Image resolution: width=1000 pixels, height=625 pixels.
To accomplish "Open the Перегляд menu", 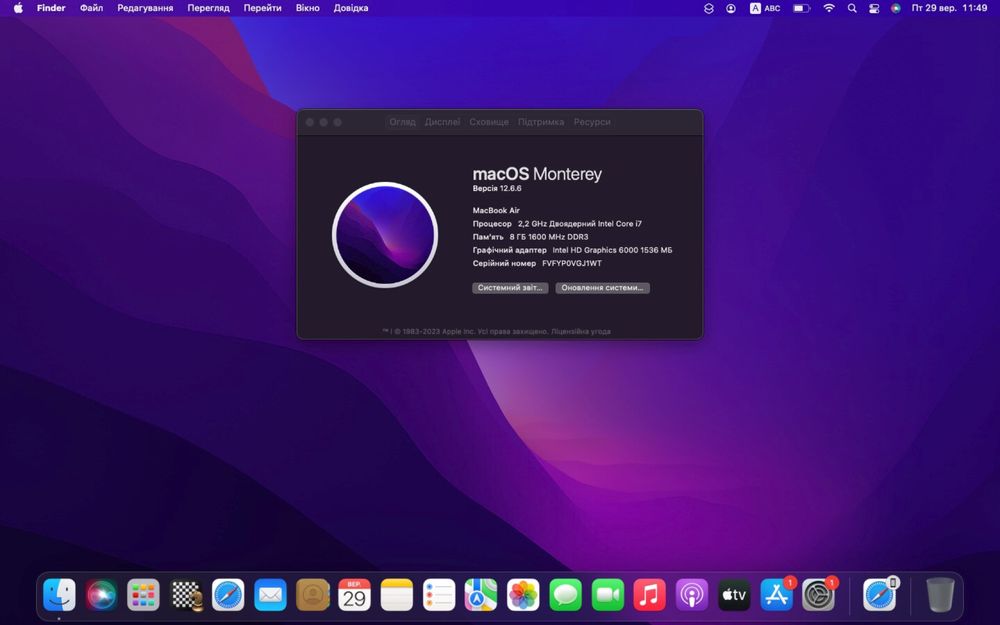I will point(208,8).
